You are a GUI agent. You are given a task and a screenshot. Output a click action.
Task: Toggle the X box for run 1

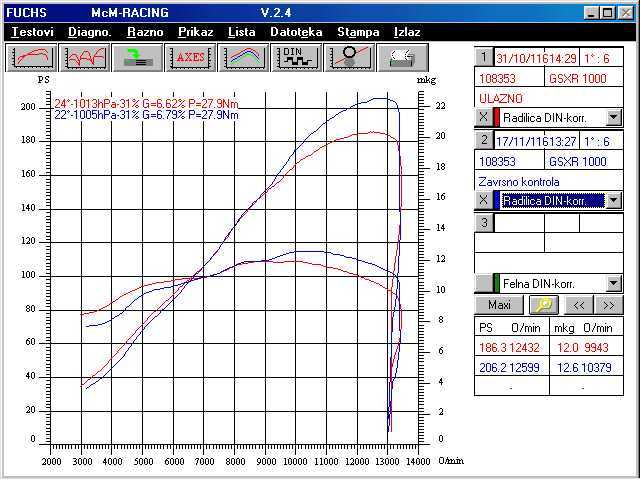pyautogui.click(x=483, y=118)
